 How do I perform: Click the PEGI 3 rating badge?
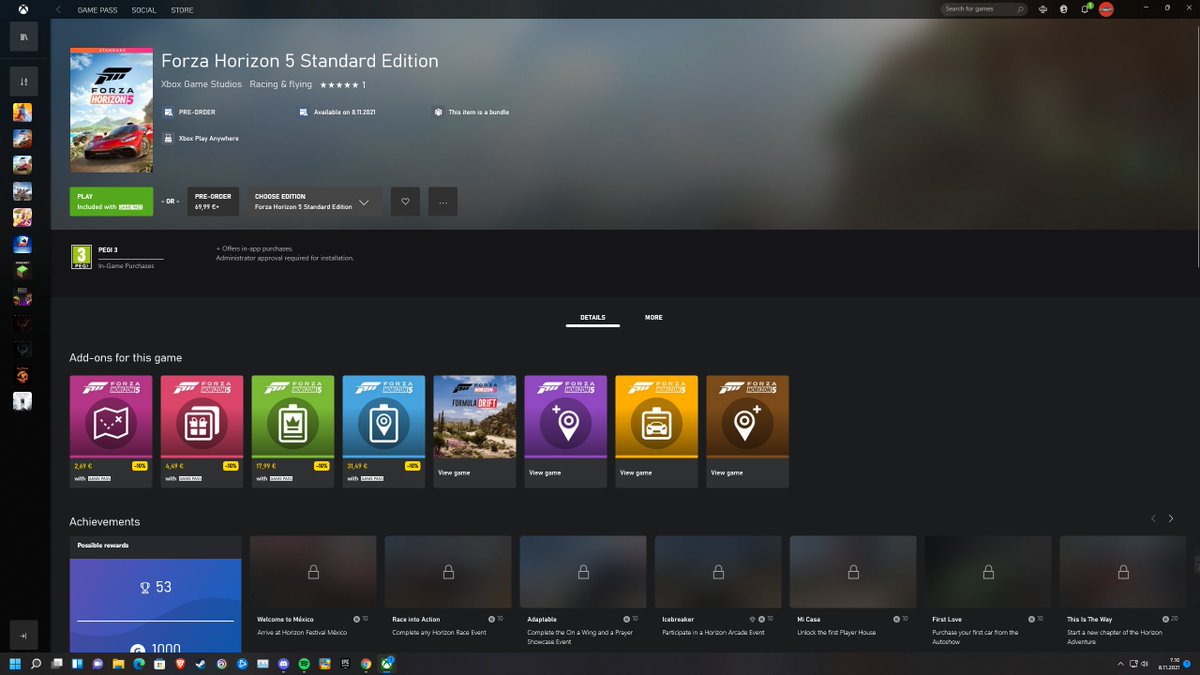pos(81,257)
